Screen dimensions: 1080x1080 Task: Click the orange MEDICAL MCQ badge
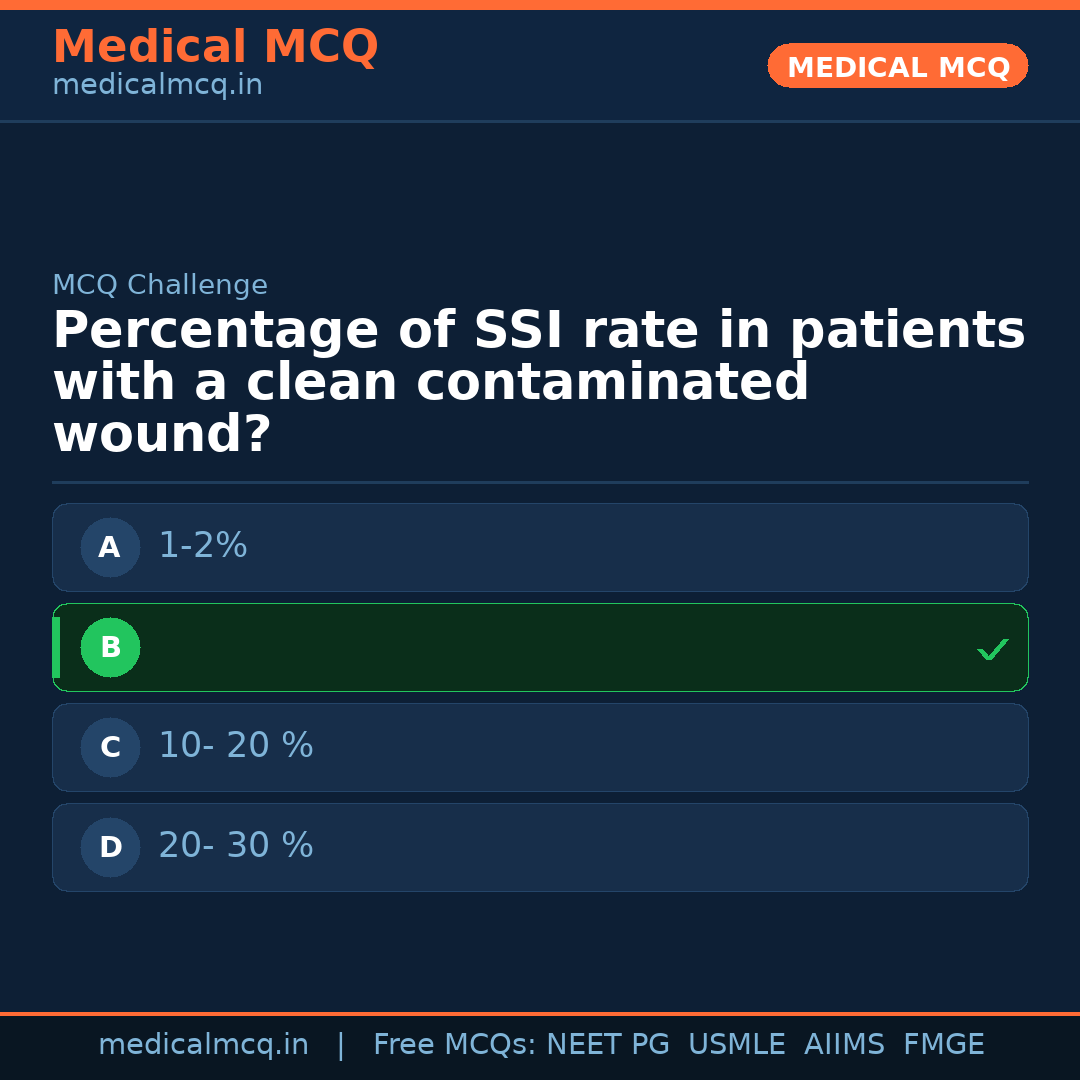[x=897, y=66]
